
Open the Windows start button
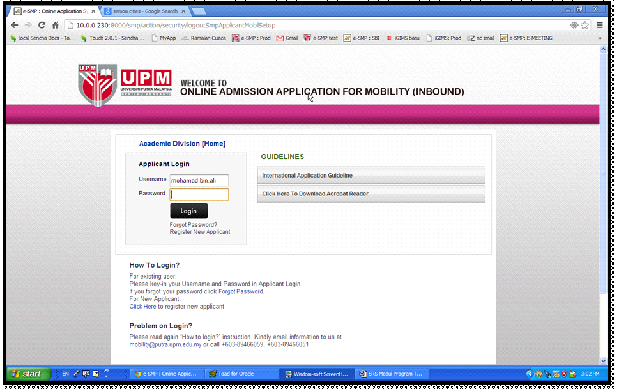(28, 373)
